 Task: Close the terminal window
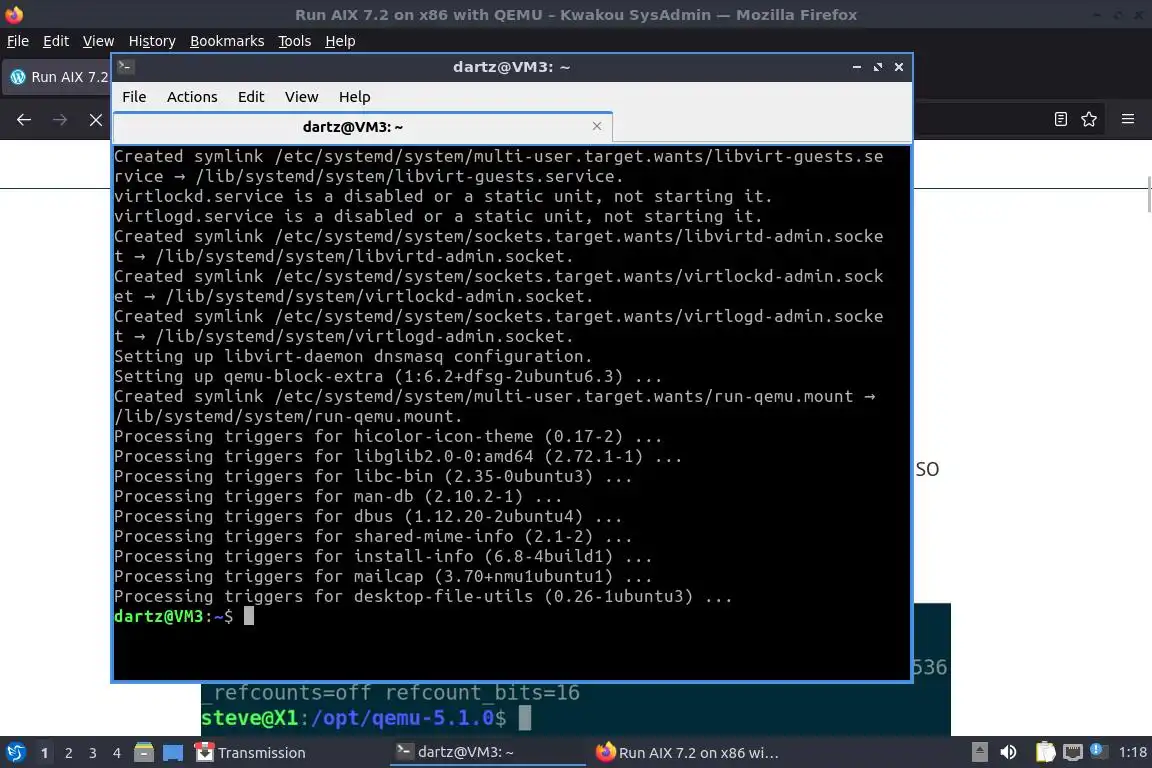[x=899, y=67]
